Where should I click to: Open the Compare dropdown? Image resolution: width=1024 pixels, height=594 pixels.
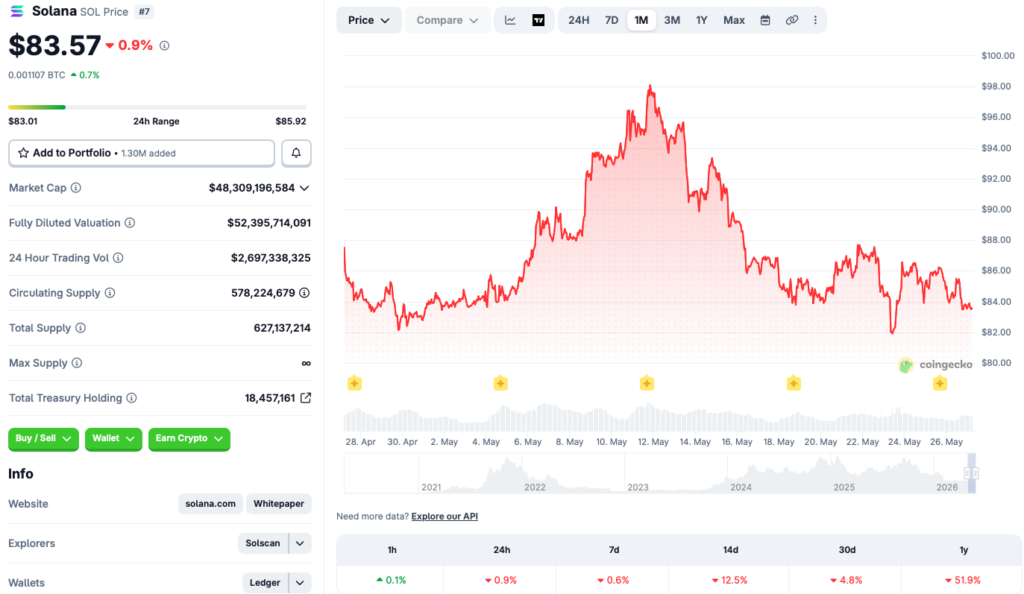[x=447, y=20]
